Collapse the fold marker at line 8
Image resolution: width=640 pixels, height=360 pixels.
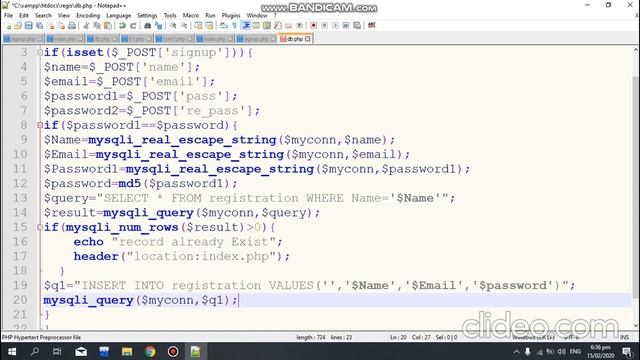click(40, 125)
